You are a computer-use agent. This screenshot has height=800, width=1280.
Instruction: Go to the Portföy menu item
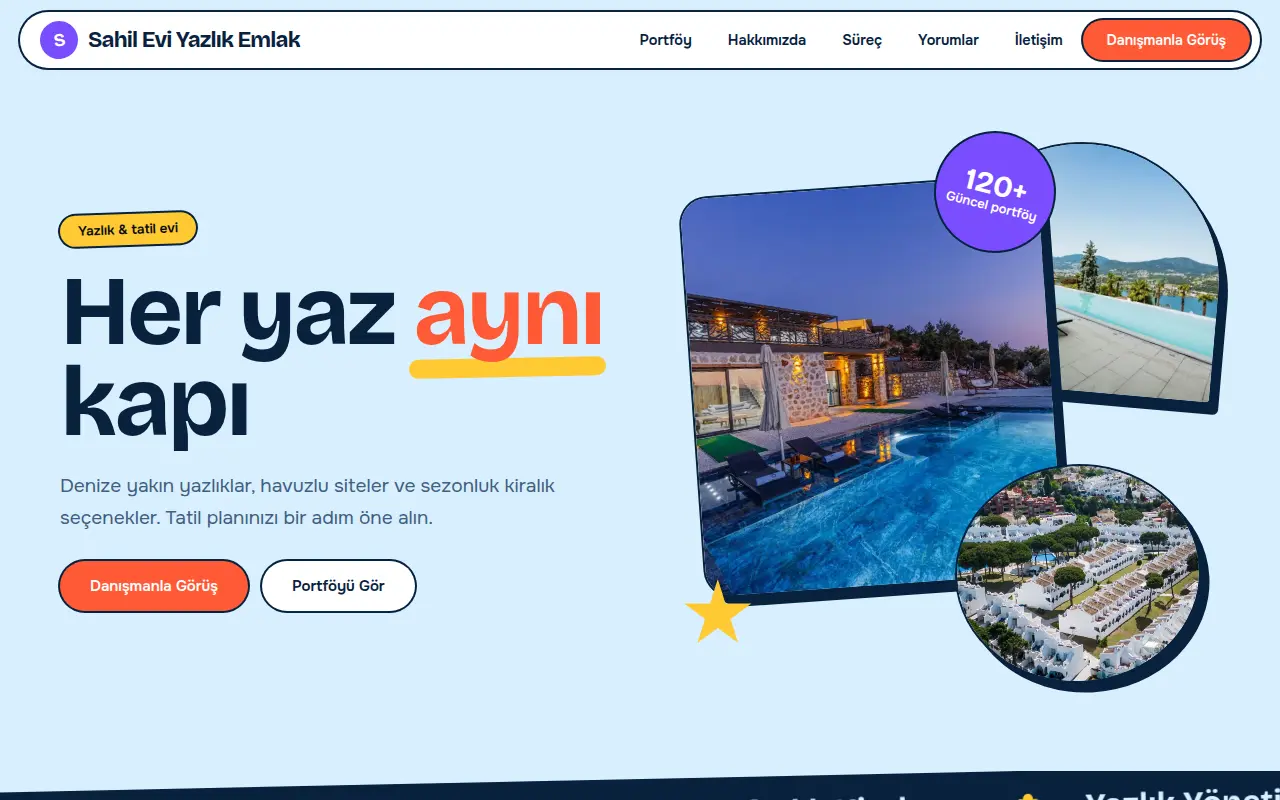666,40
